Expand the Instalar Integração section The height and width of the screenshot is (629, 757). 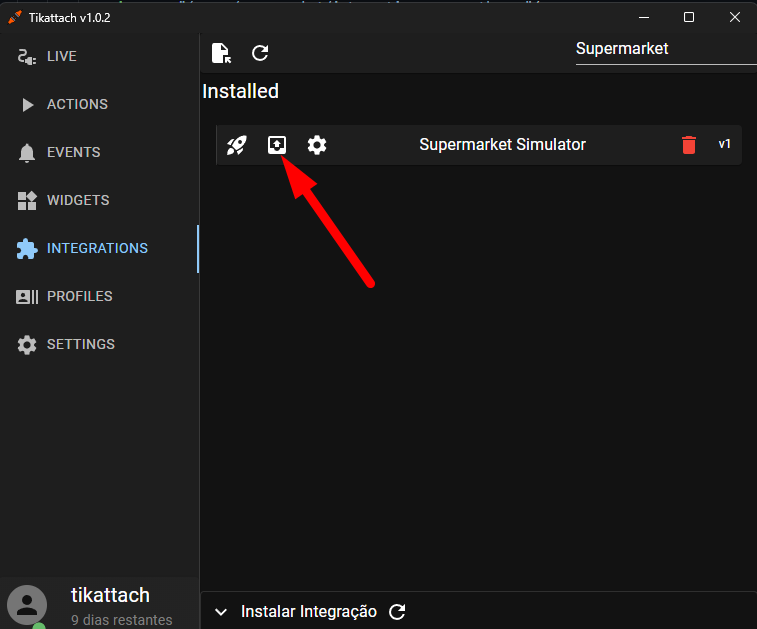click(x=221, y=612)
